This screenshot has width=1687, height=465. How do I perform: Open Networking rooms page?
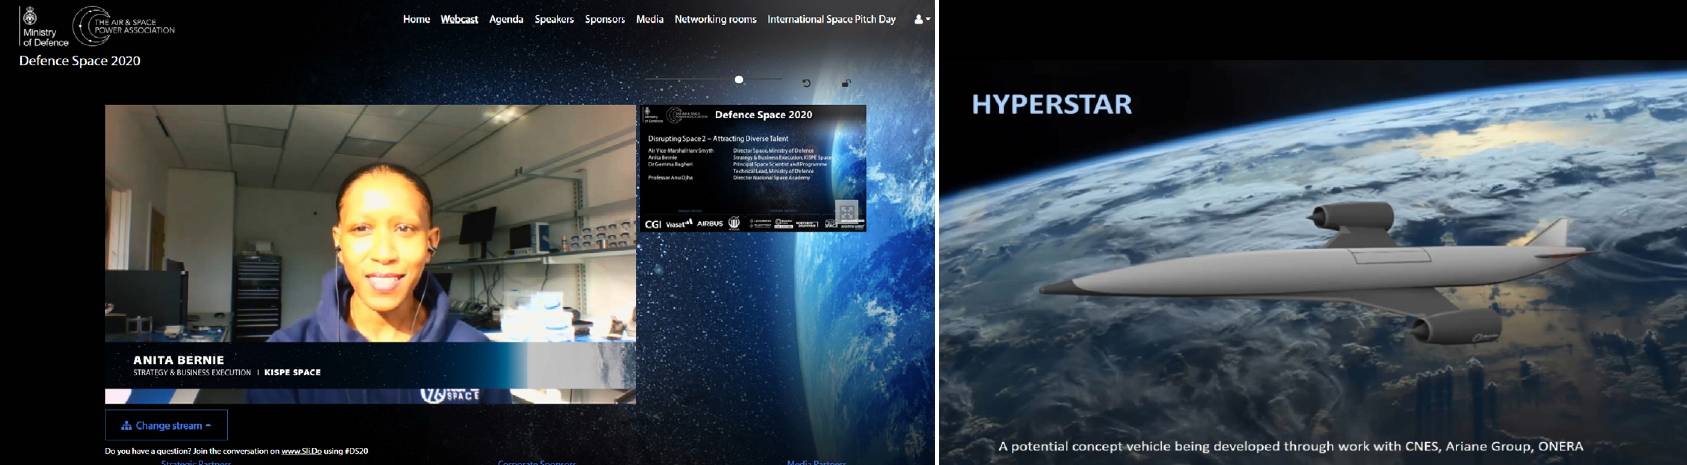(715, 19)
